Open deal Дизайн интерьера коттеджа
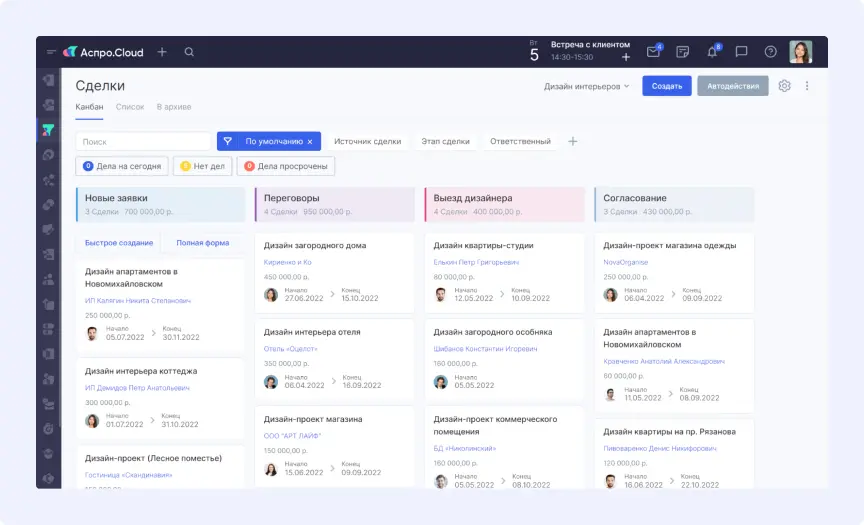The image size is (864, 525). pos(141,371)
